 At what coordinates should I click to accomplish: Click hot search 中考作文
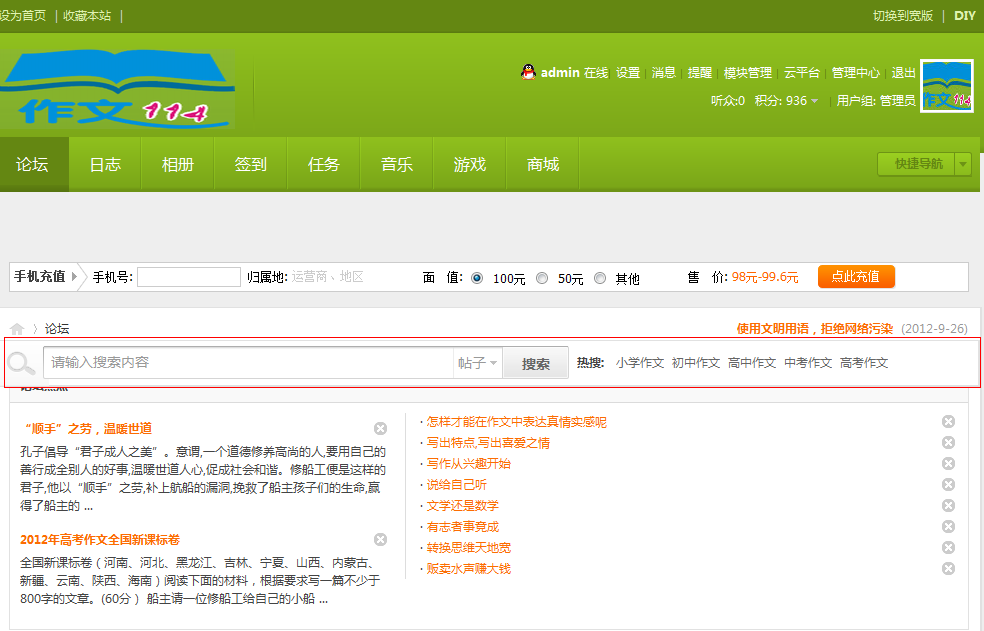[x=808, y=363]
